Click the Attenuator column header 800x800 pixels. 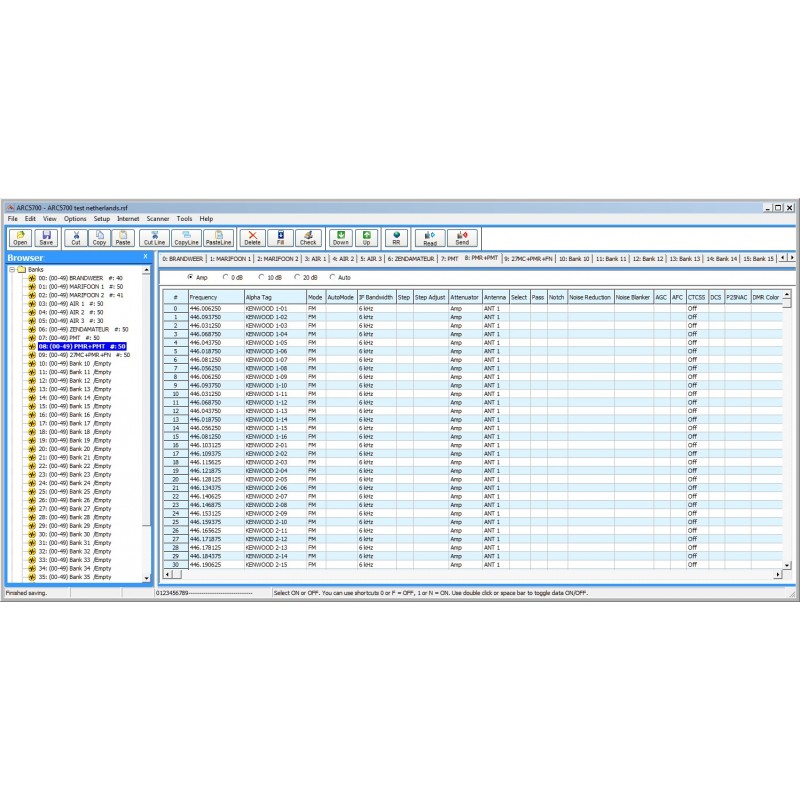(x=465, y=297)
